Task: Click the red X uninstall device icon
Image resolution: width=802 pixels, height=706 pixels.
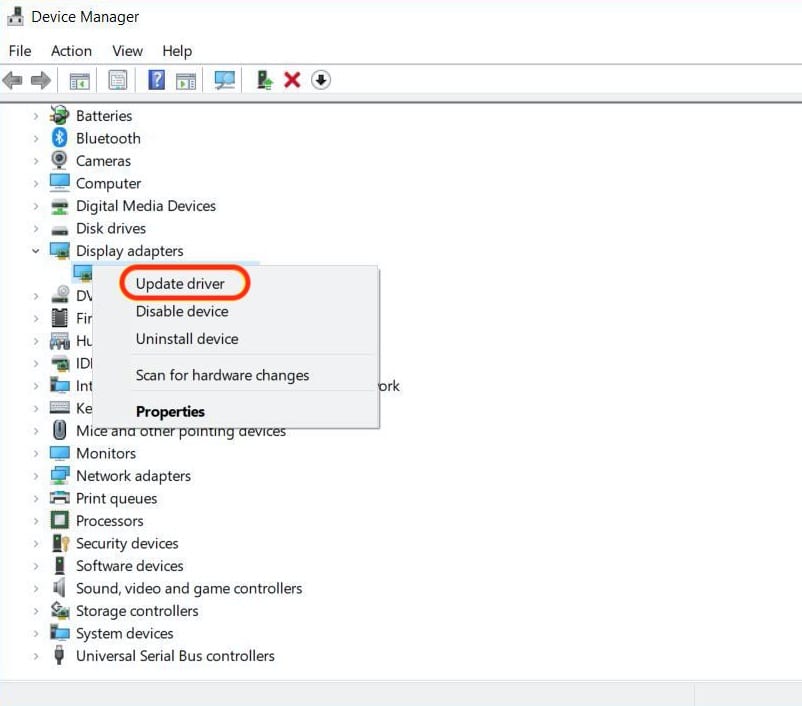Action: click(x=292, y=80)
